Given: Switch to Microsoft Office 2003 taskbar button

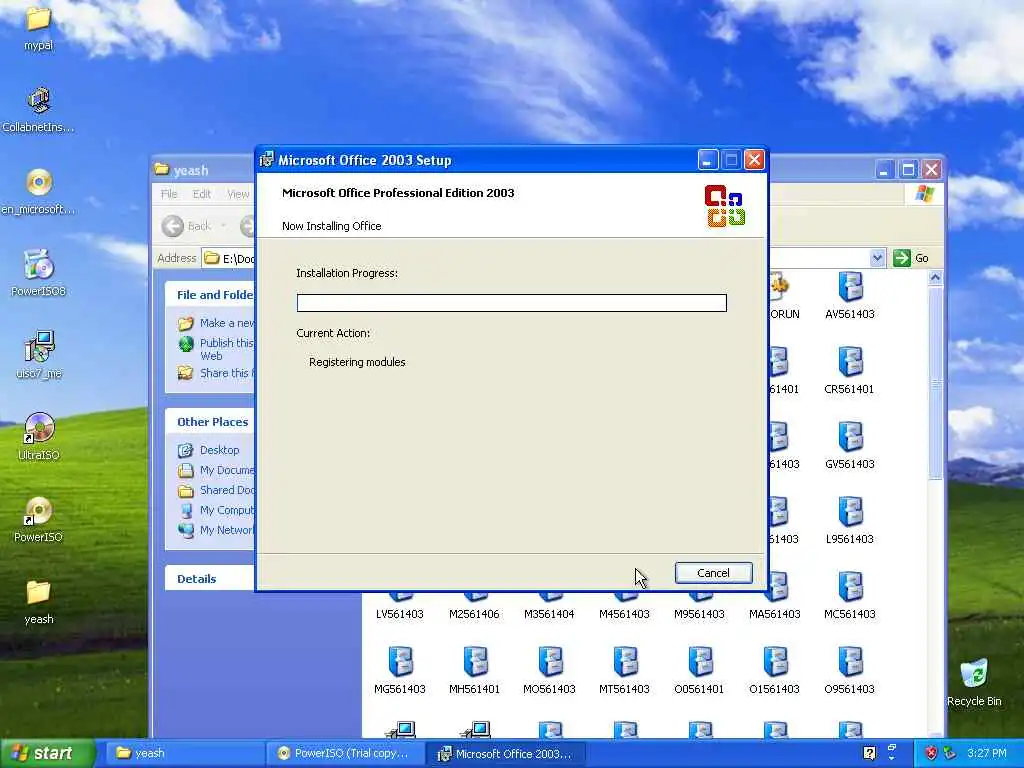Looking at the screenshot, I should tap(506, 753).
